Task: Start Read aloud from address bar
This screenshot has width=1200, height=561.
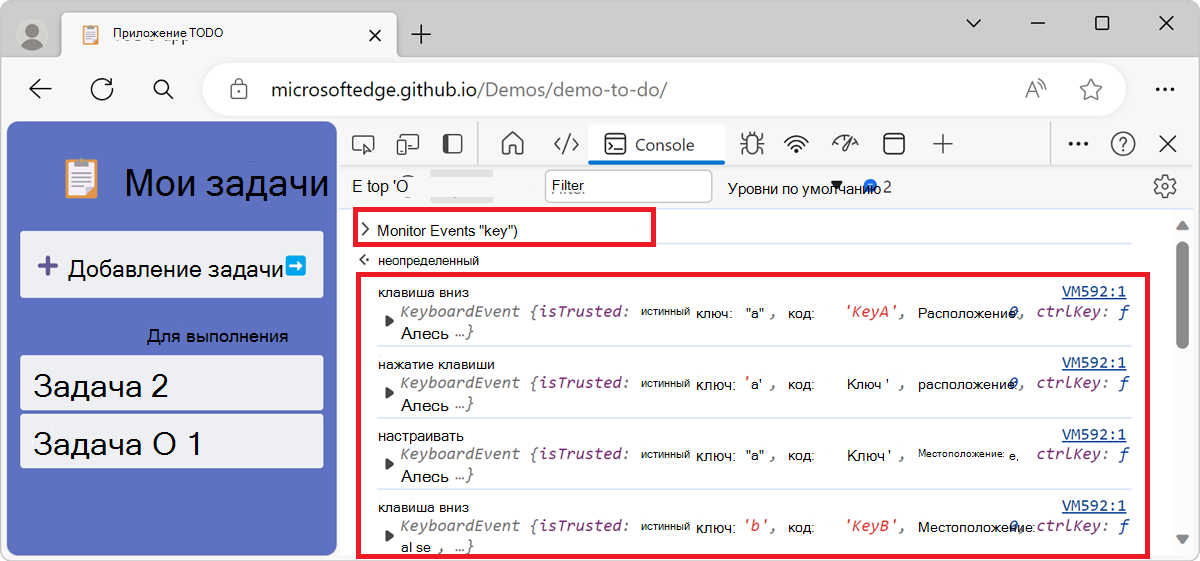Action: pos(1036,89)
